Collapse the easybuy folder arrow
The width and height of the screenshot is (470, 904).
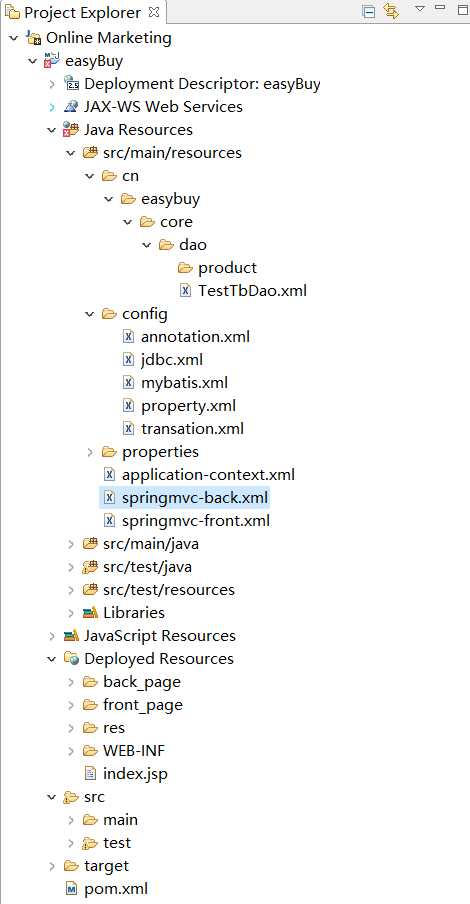click(x=109, y=199)
